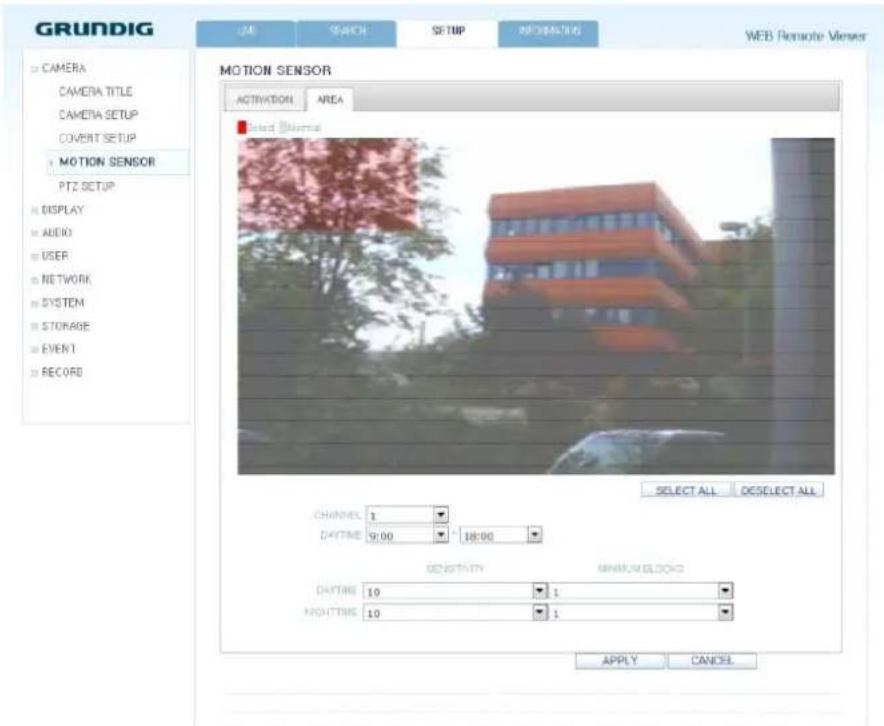
Task: Select MOTION SENSOR in sidebar
Action: point(107,162)
